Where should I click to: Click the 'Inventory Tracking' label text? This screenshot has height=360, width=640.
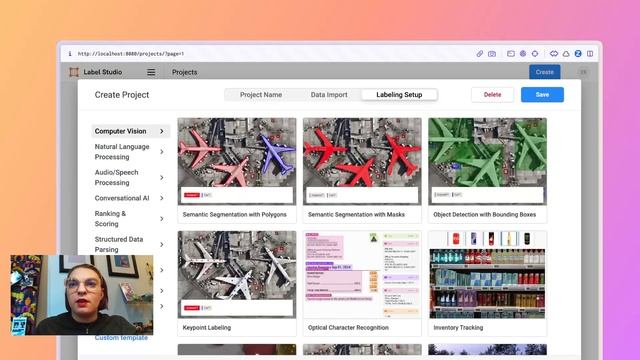tap(458, 328)
